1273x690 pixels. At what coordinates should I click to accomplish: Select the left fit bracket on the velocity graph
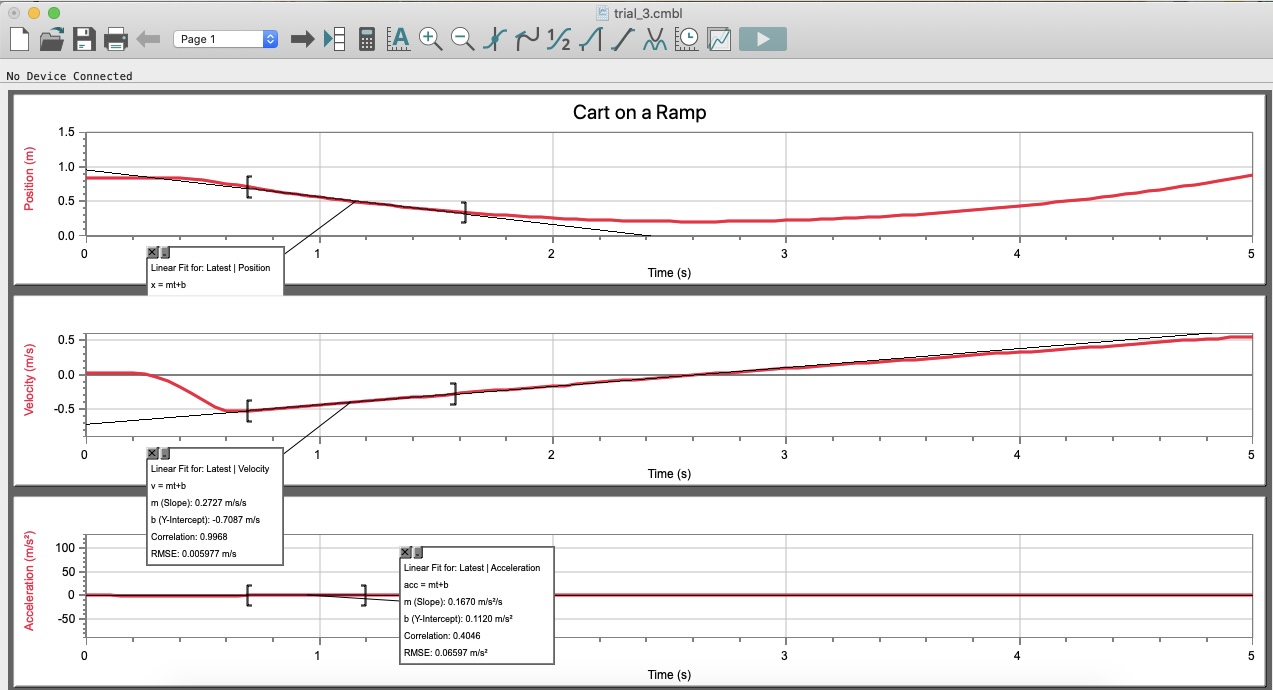click(x=249, y=411)
